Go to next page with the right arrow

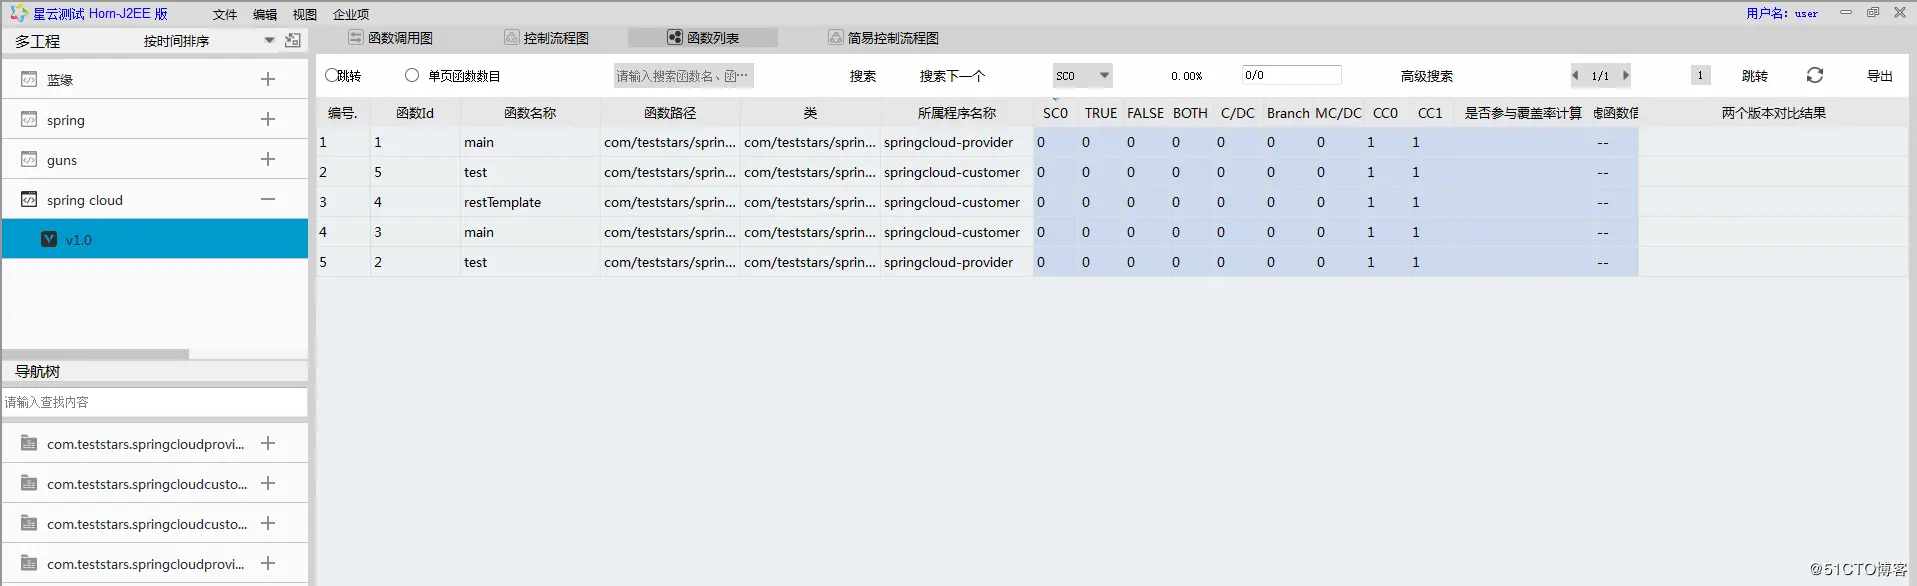click(1626, 75)
